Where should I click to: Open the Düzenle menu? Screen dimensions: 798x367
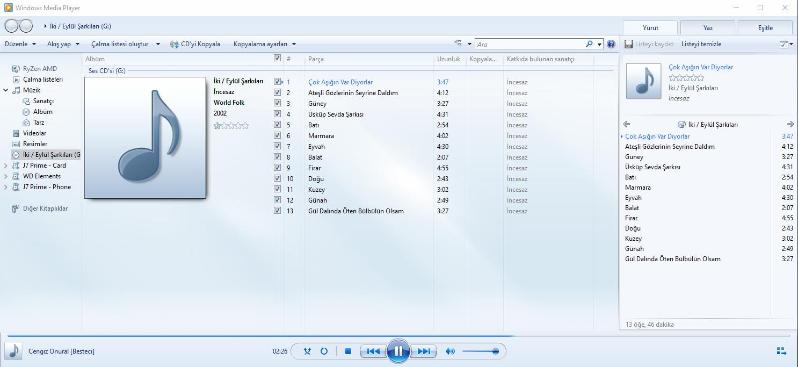pos(20,44)
